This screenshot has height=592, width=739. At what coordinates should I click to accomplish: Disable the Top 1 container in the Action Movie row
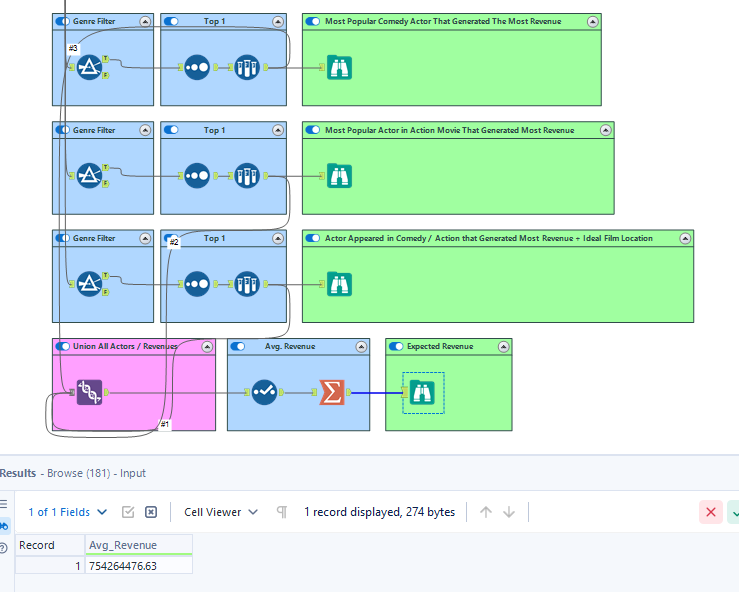pyautogui.click(x=171, y=130)
